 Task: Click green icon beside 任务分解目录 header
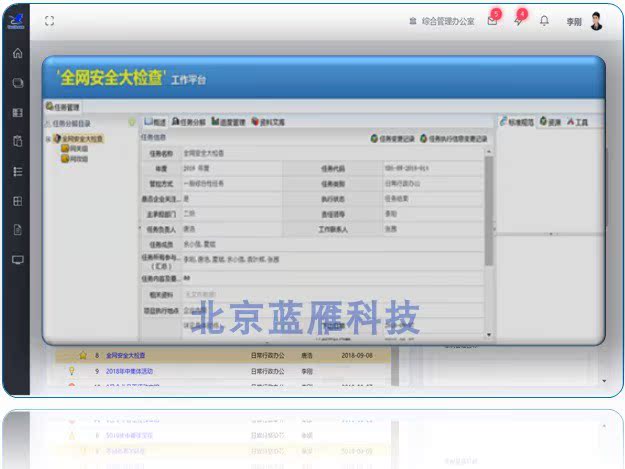click(132, 123)
